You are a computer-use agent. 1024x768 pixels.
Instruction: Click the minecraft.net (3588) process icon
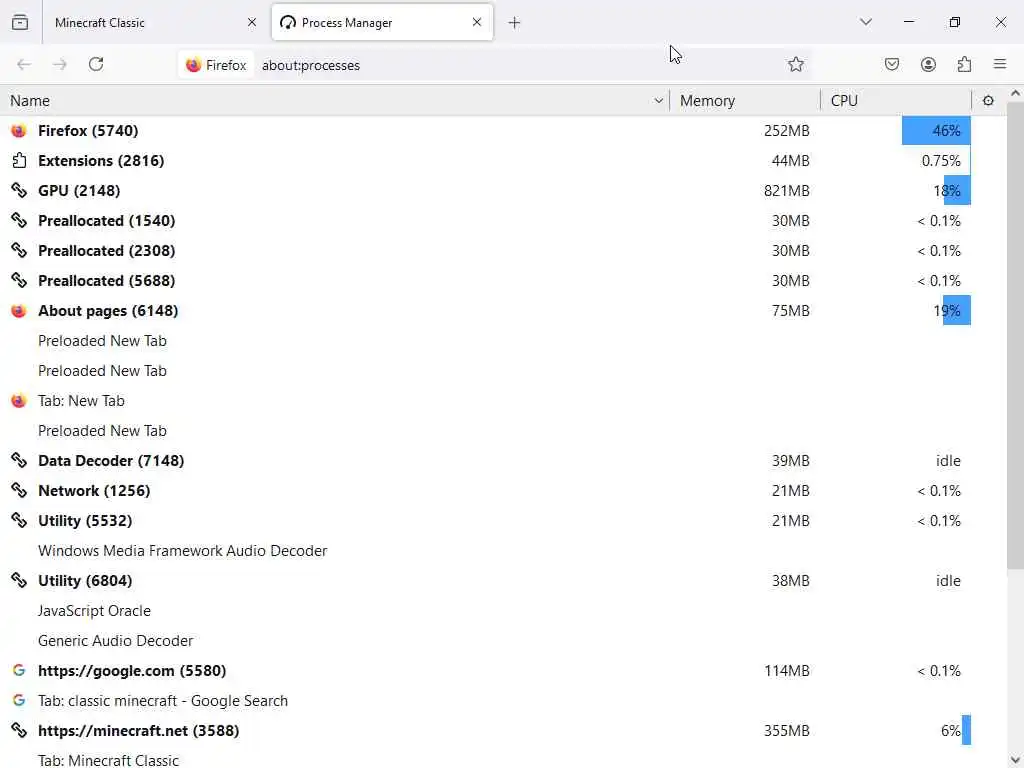(19, 731)
